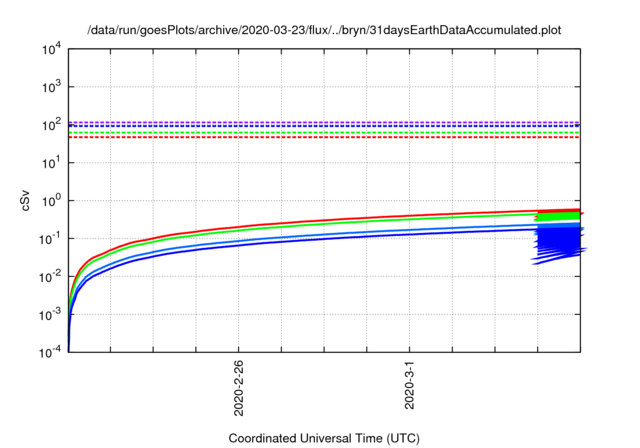
Task: Click the plot file path title
Action: tap(324, 30)
